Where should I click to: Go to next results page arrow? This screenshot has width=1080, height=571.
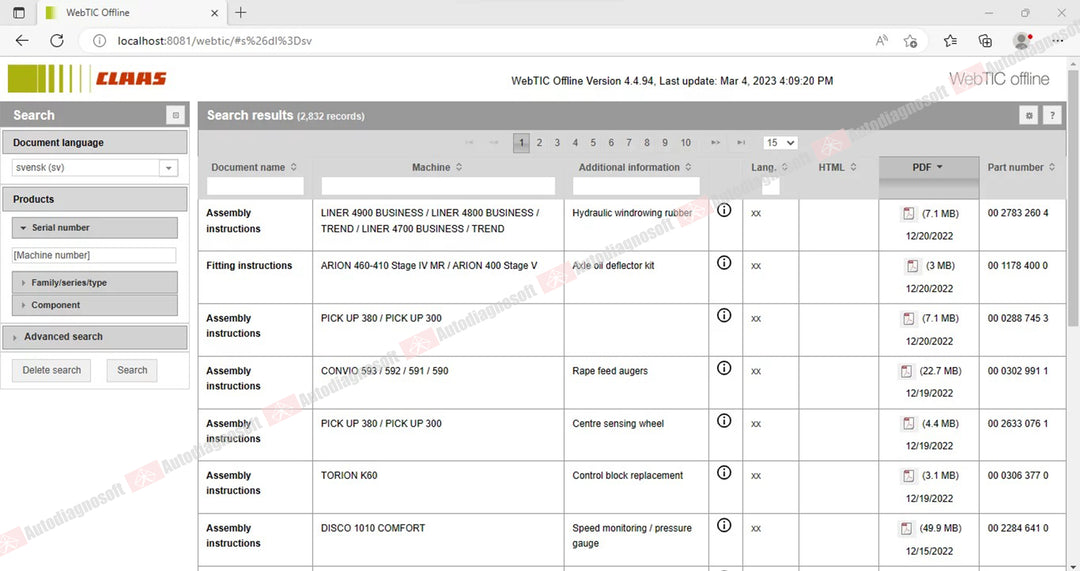coord(716,143)
